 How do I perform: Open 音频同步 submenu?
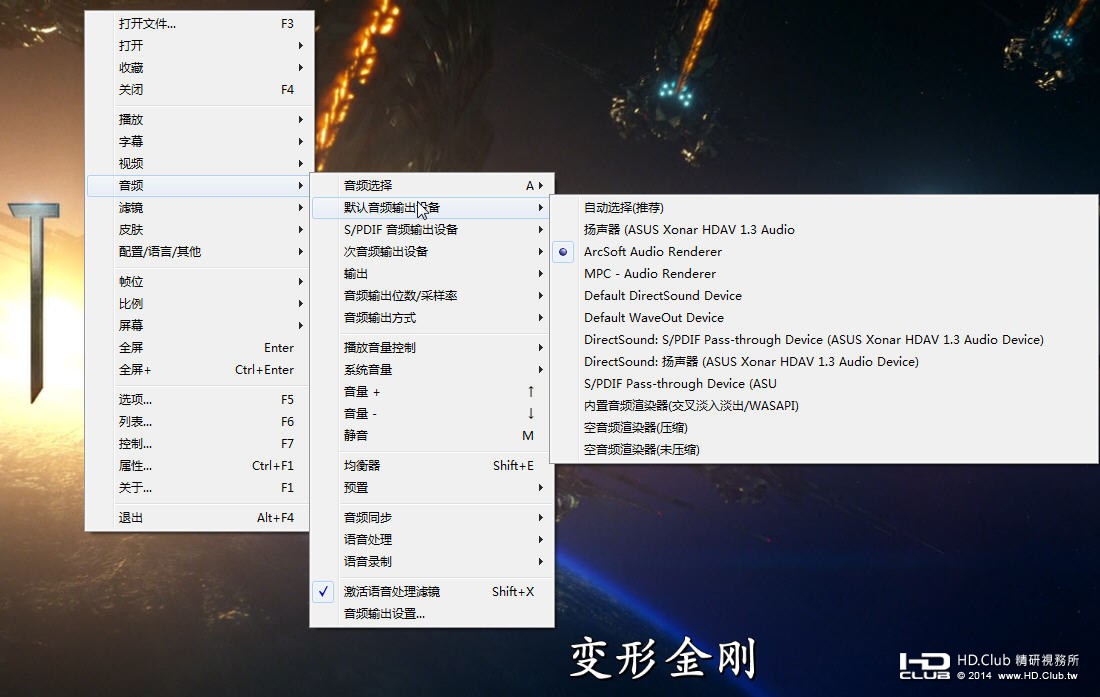click(431, 517)
